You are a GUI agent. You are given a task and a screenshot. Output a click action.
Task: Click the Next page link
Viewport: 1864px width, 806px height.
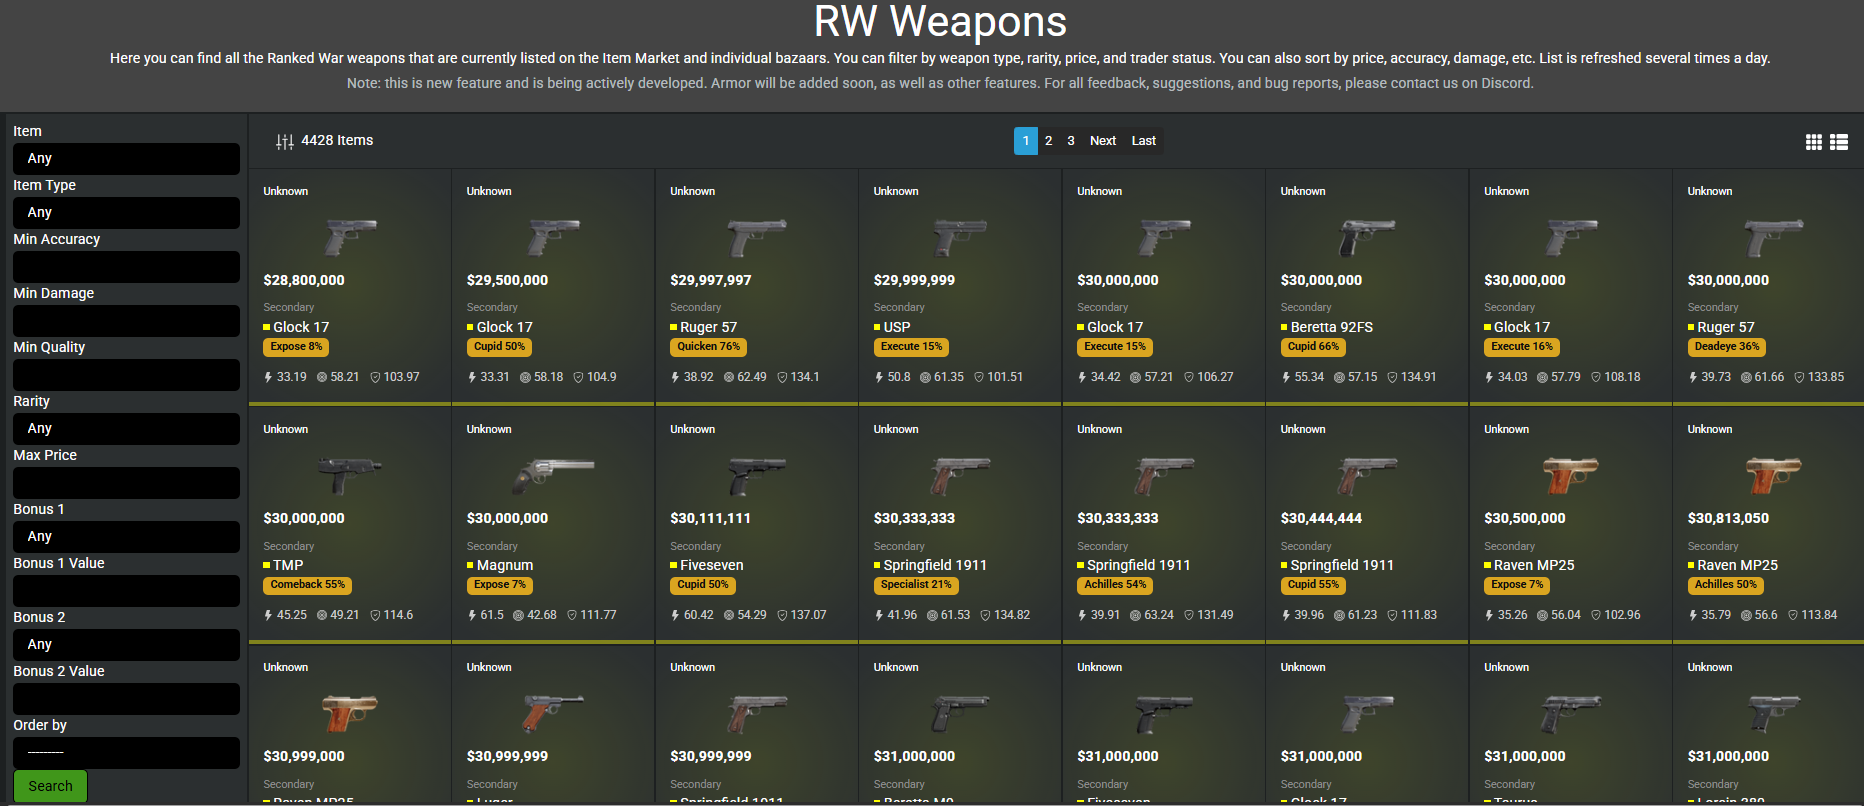[x=1102, y=141]
